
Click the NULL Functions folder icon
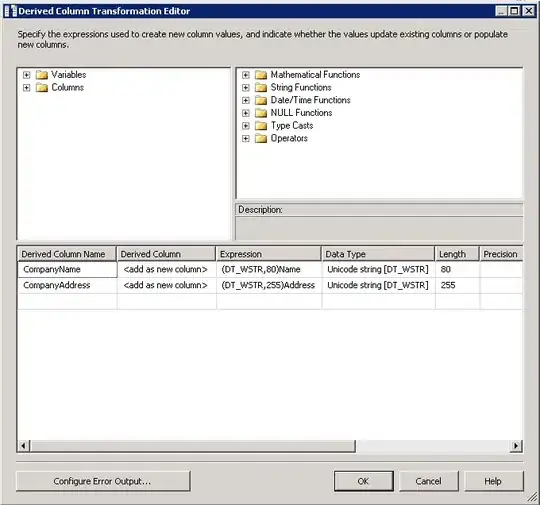(261, 113)
